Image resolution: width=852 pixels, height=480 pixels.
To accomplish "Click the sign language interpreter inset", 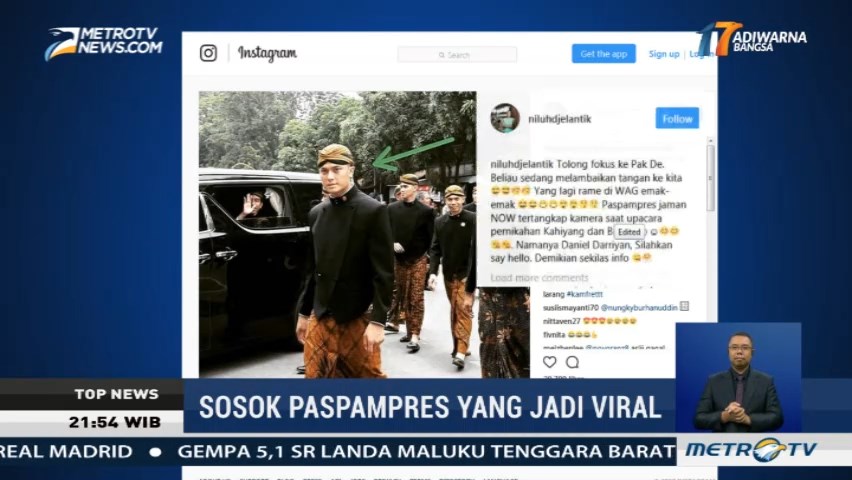I will coord(738,378).
